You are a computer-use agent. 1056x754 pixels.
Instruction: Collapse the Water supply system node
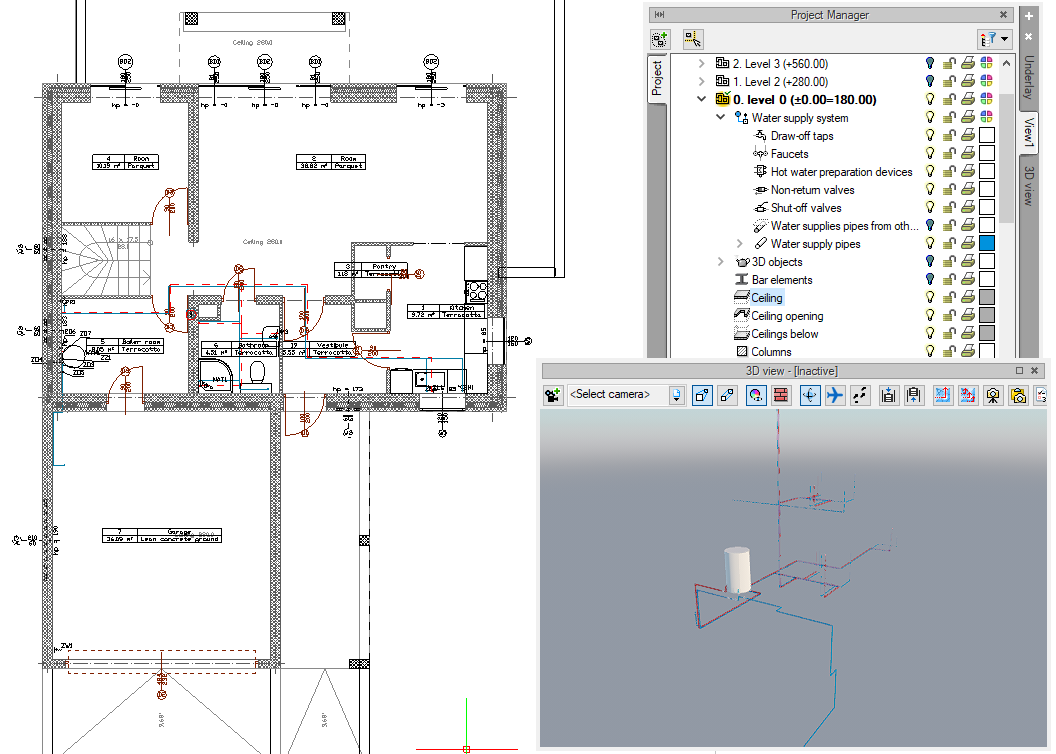point(721,117)
